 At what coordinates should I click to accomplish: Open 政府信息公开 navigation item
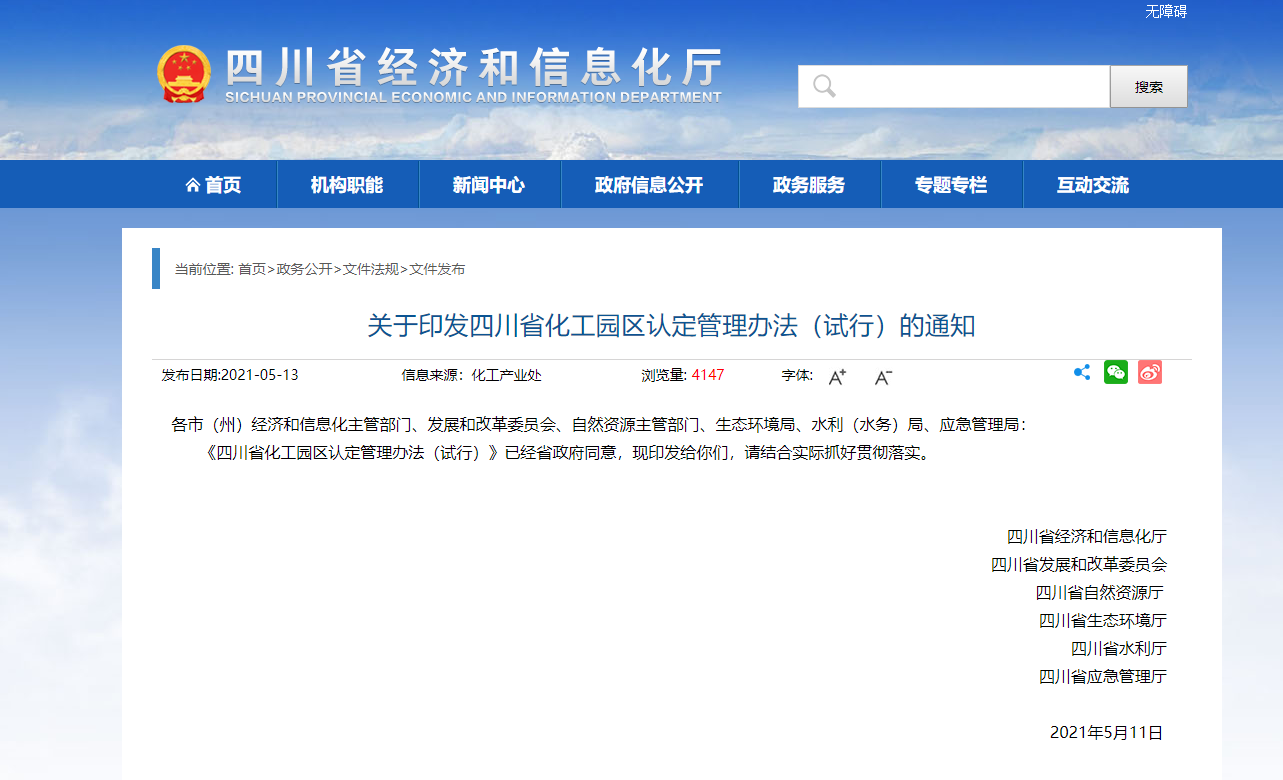pos(649,185)
